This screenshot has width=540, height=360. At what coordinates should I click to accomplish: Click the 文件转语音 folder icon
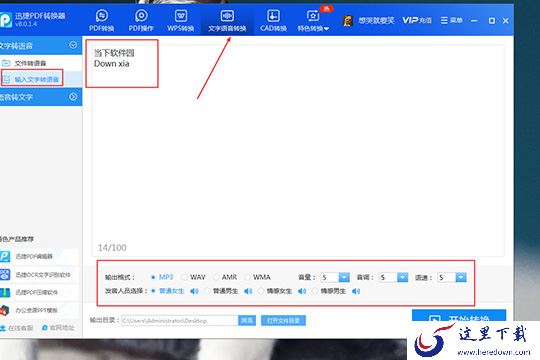tap(6, 63)
